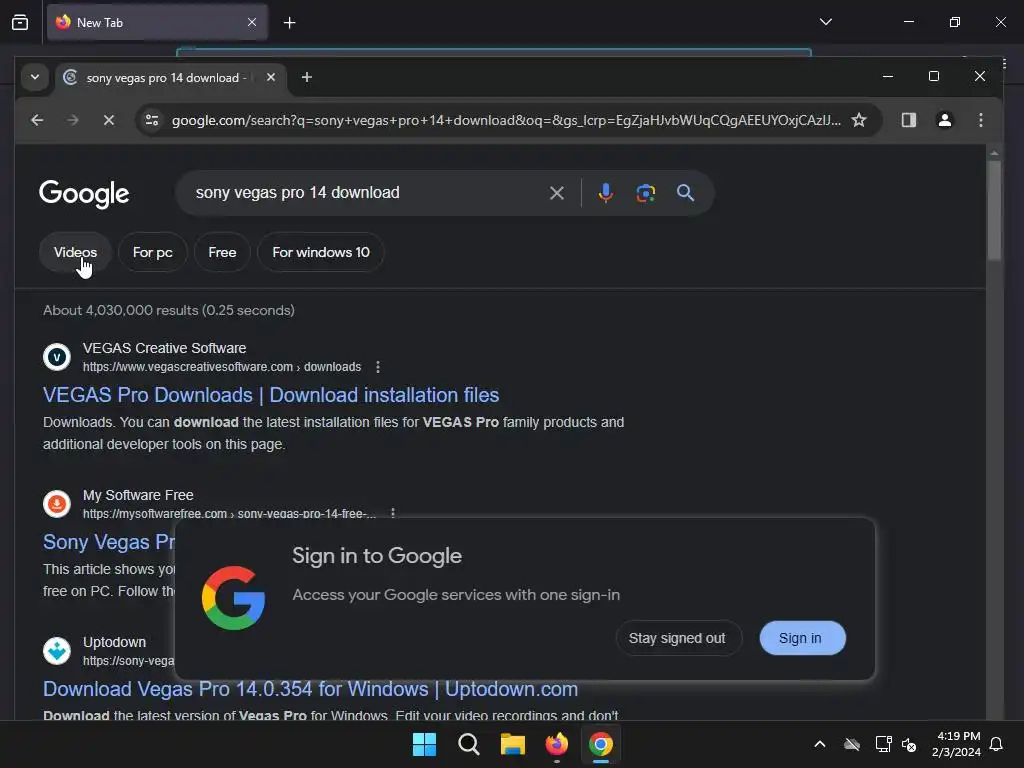This screenshot has width=1024, height=768.
Task: Click the Chrome address bar URL
Action: coord(506,120)
